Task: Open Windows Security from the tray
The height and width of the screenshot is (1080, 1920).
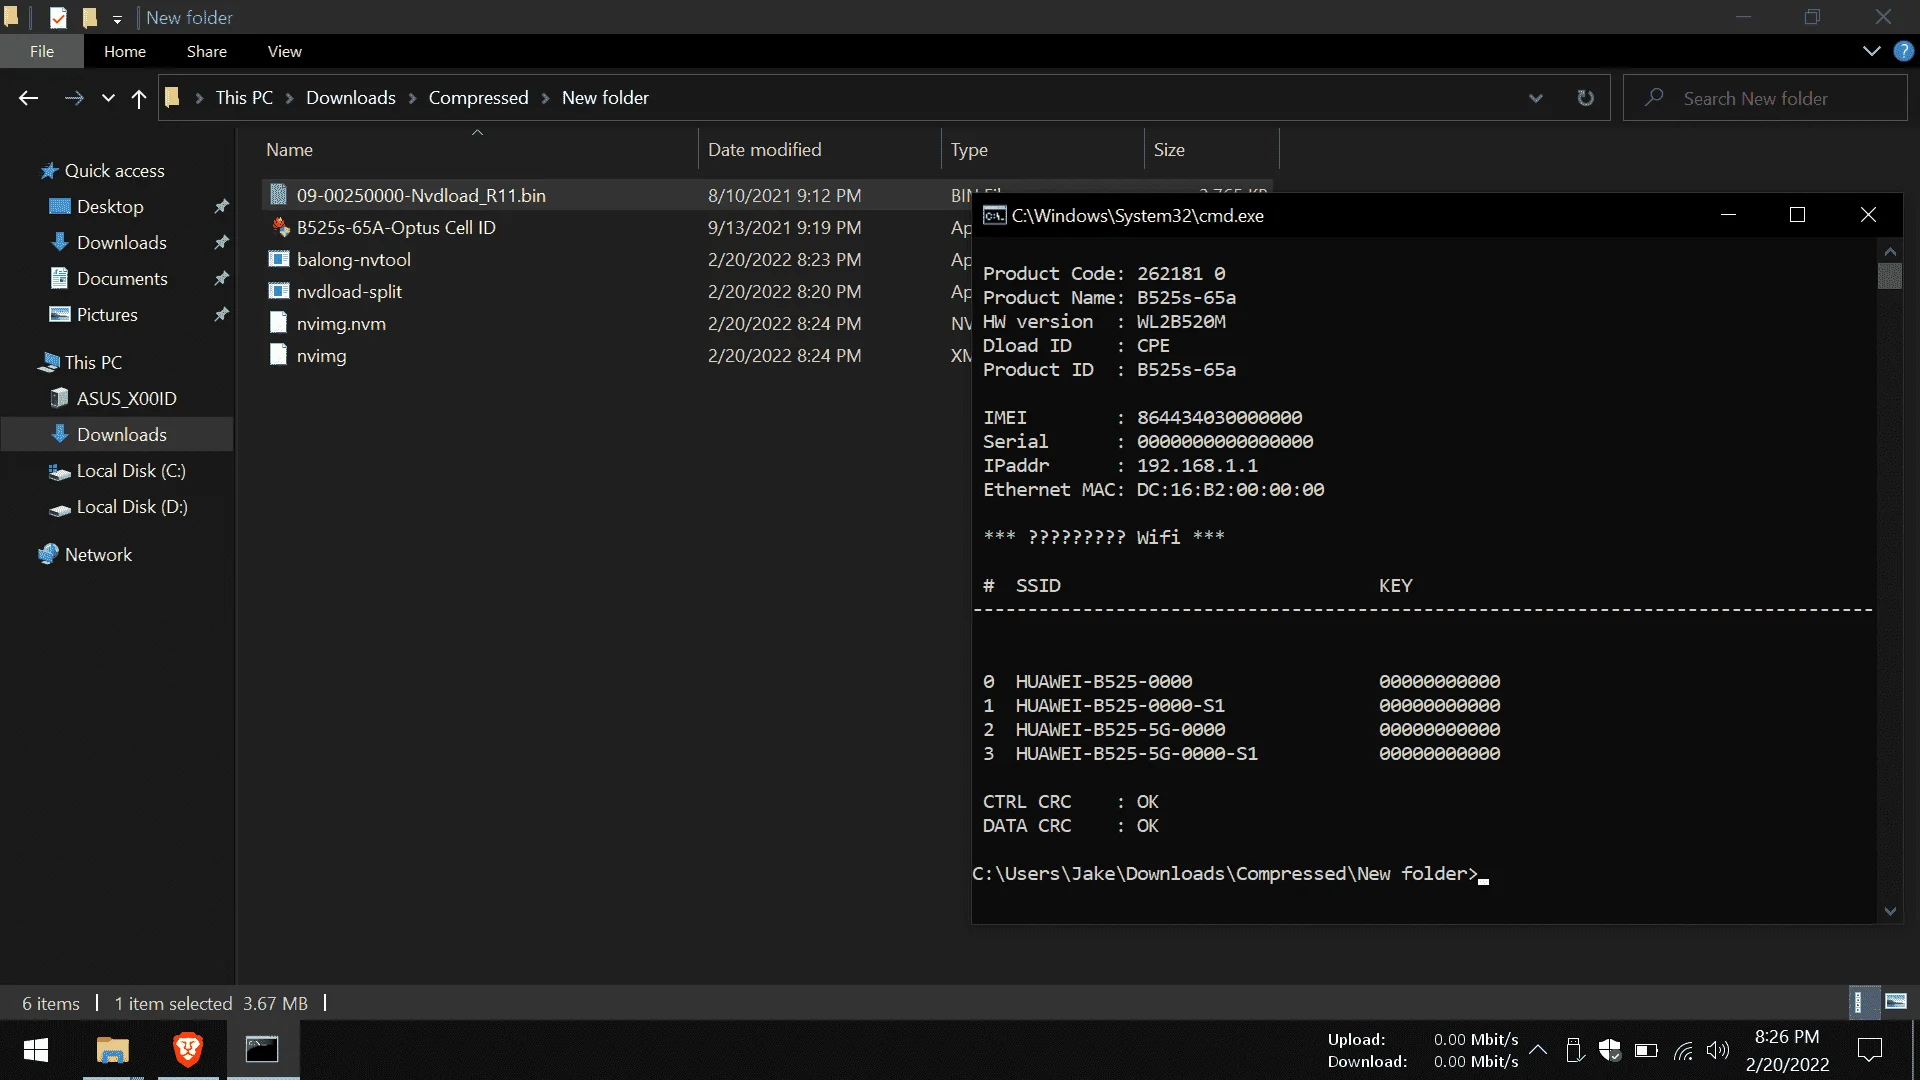Action: pos(1610,1050)
